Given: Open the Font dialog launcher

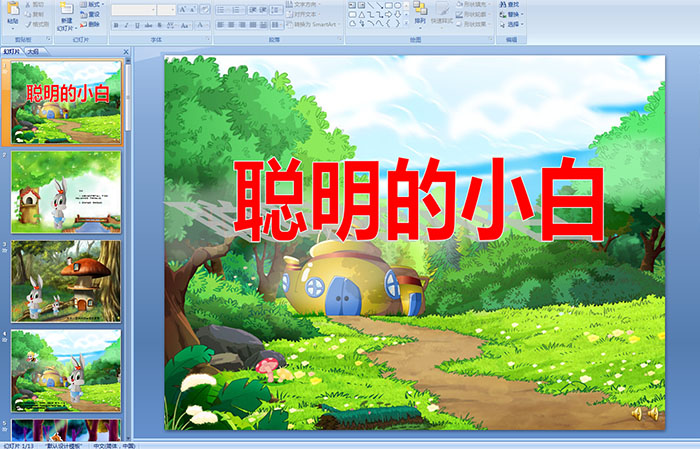Looking at the screenshot, I should pos(208,39).
